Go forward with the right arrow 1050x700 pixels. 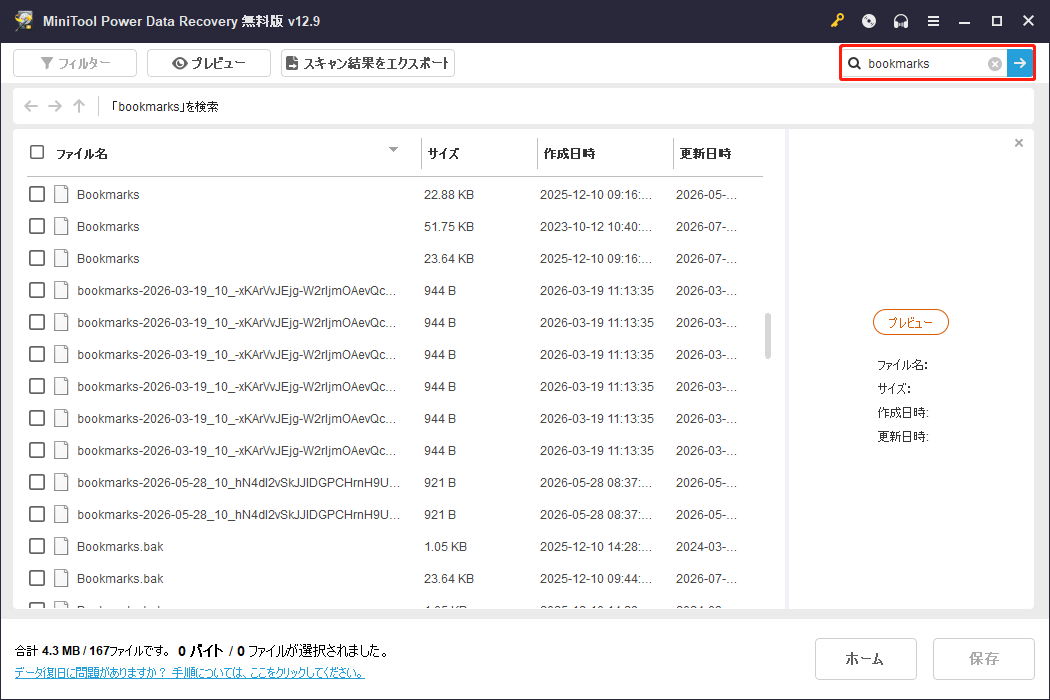click(55, 106)
